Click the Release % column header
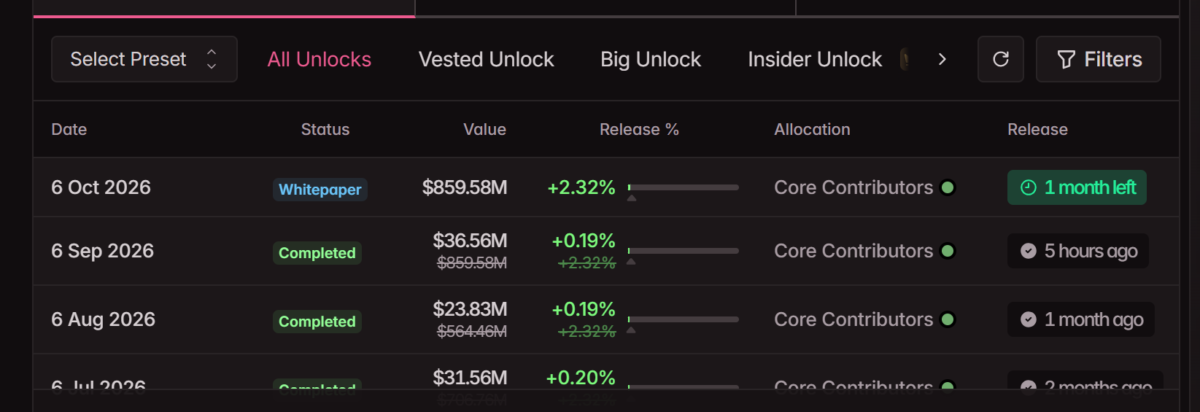Viewport: 1200px width, 412px height. (x=639, y=129)
